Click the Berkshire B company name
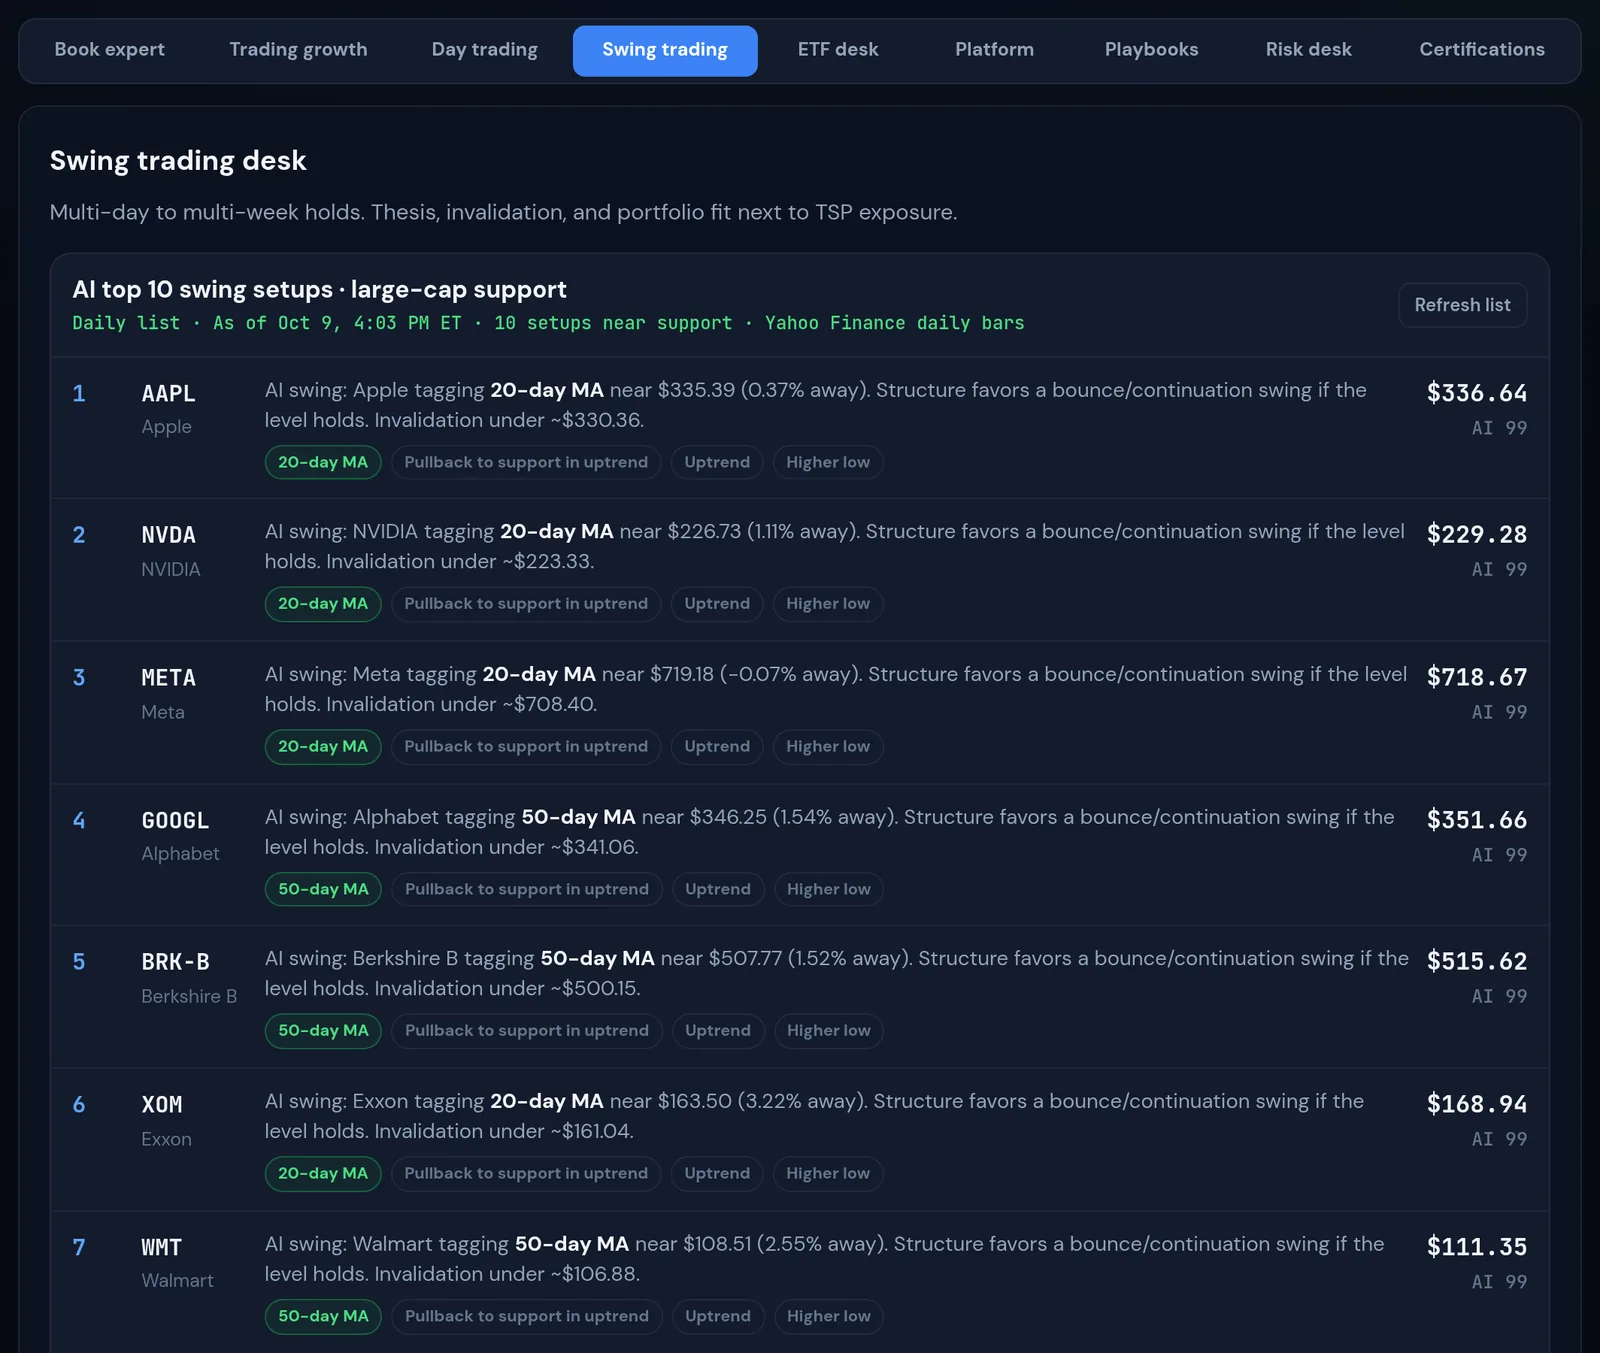Viewport: 1600px width, 1353px height. click(189, 996)
